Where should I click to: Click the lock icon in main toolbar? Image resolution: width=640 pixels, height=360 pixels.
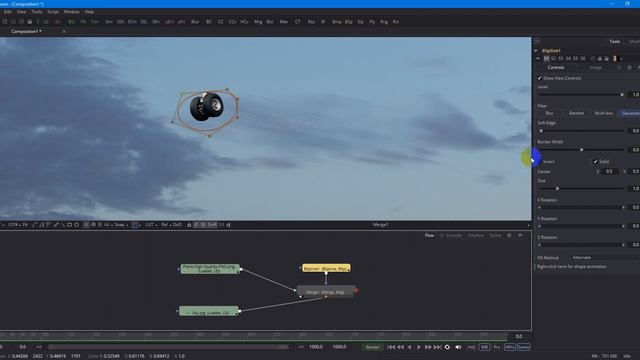30,22
